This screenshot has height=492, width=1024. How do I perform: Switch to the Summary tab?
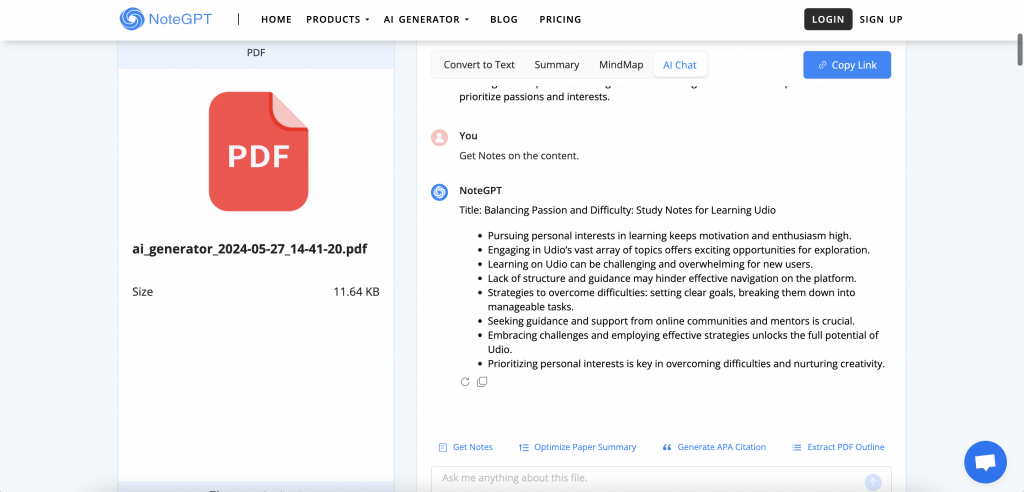coord(557,65)
